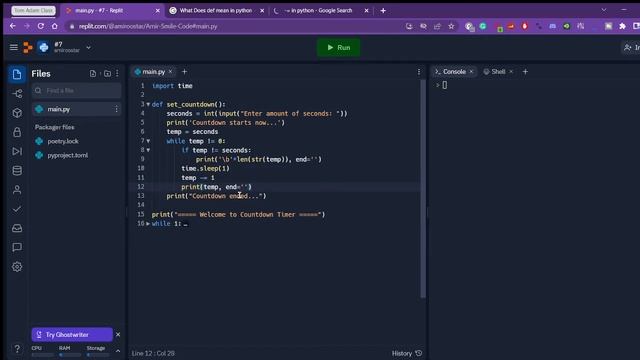Open the Authentication person icon
Image resolution: width=640 pixels, height=360 pixels.
tap(17, 190)
